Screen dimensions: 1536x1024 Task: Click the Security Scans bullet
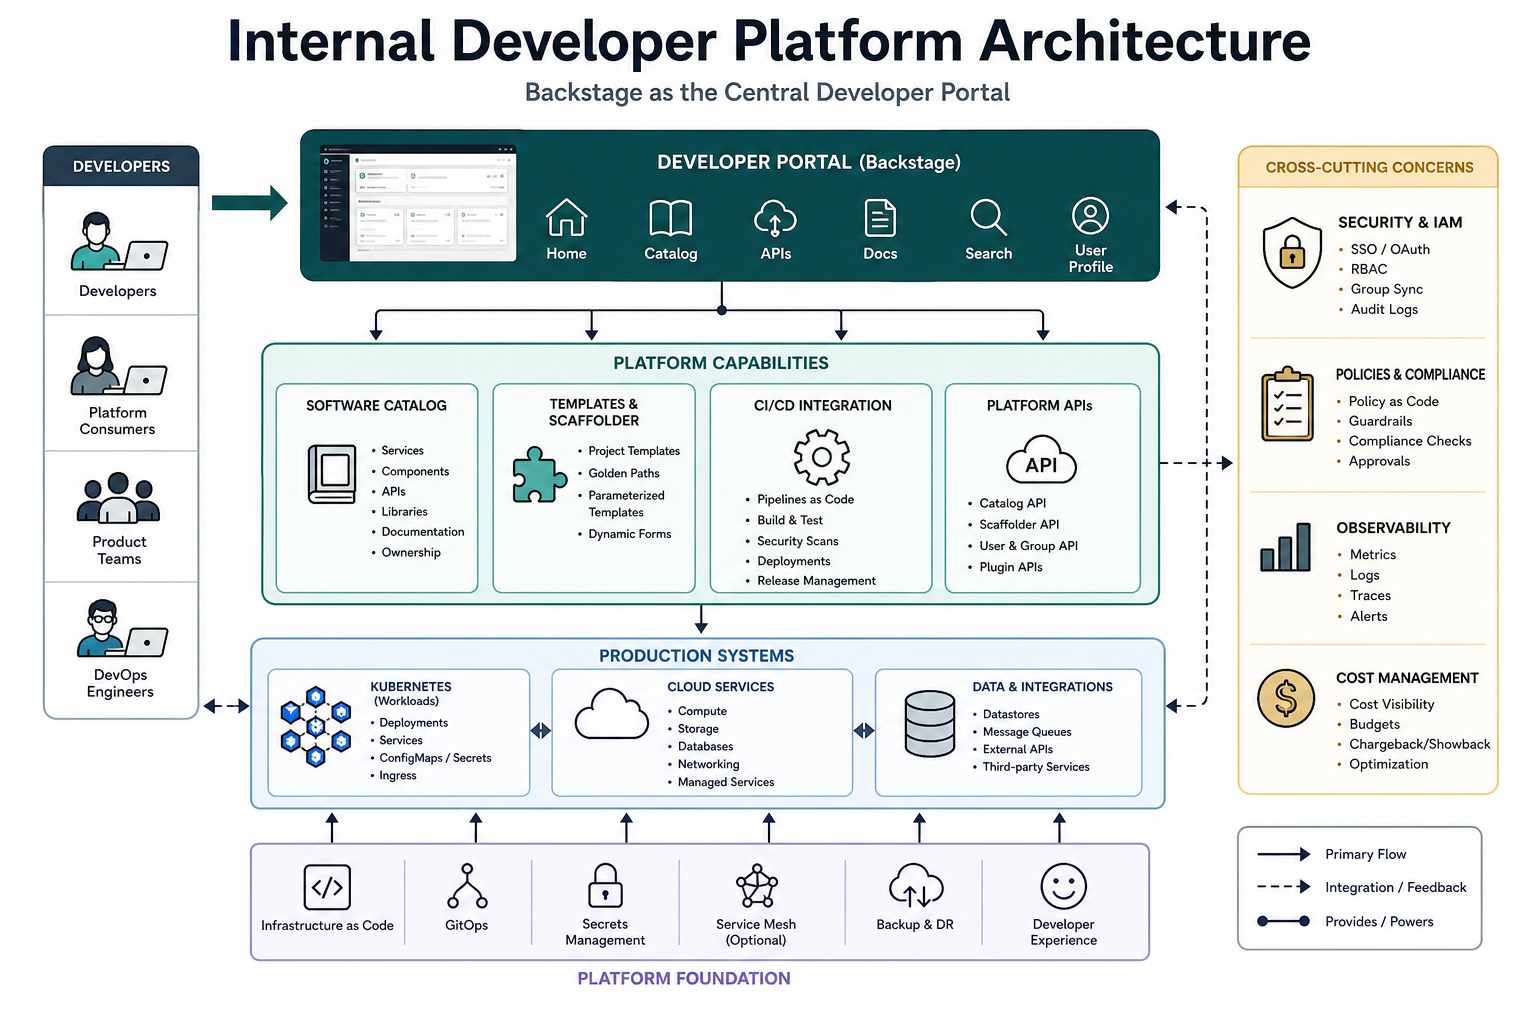point(791,541)
